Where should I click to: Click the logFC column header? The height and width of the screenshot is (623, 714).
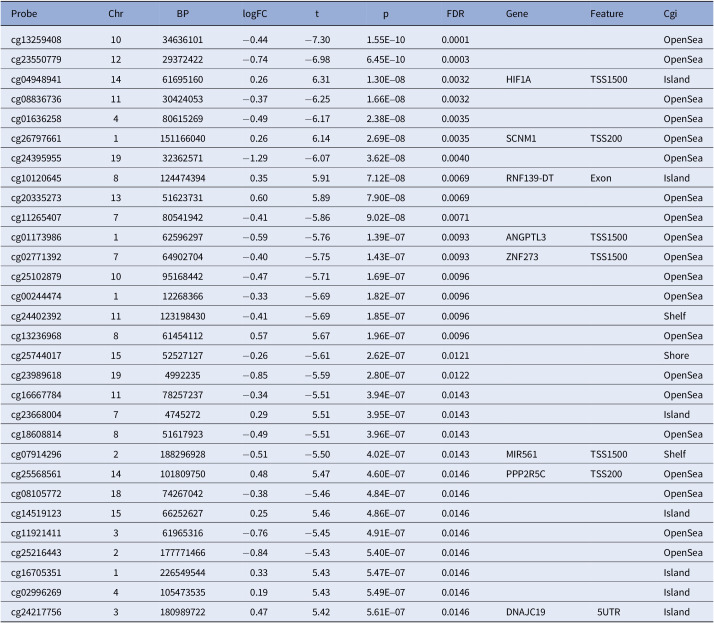[255, 14]
